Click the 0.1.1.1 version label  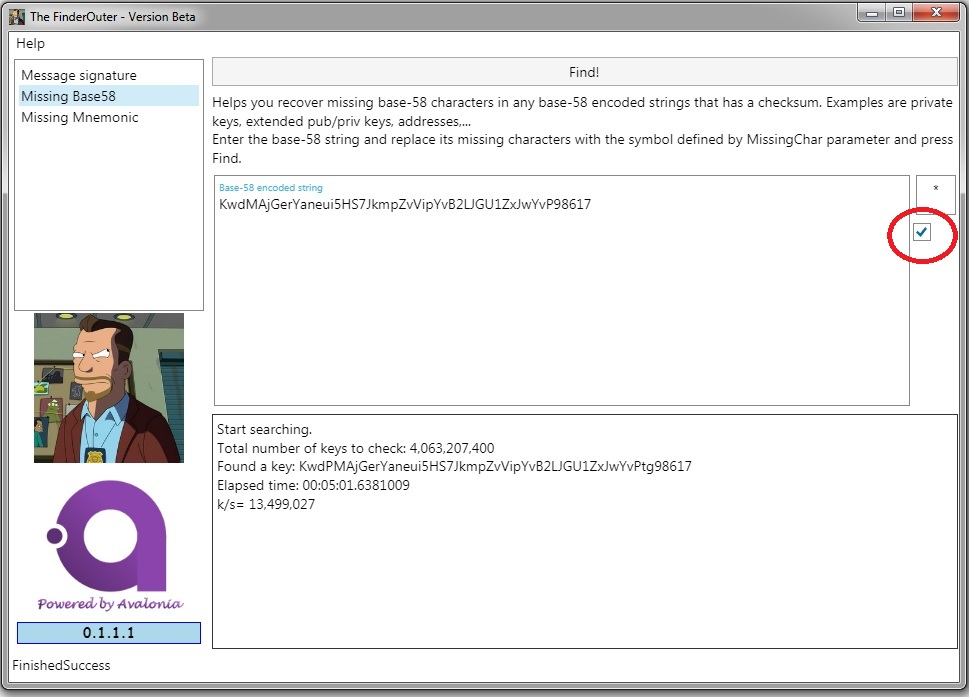pyautogui.click(x=109, y=633)
